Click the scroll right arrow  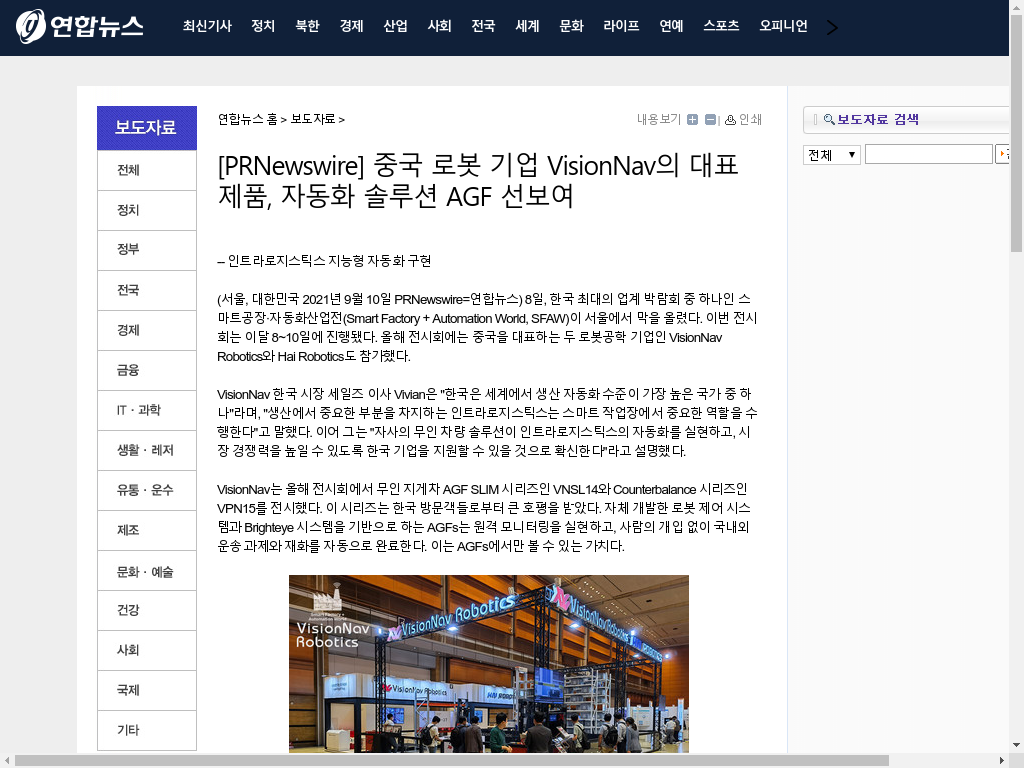(1002, 761)
